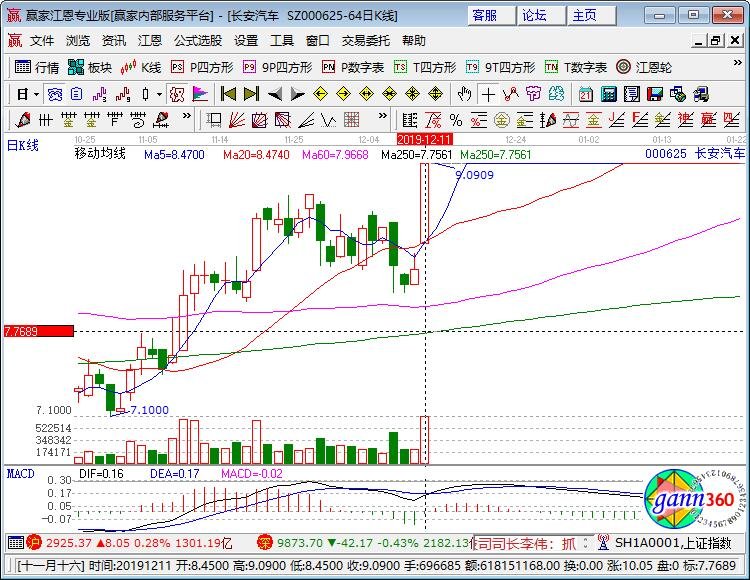
Task: Click the stair chart icon labeled 9
Action: (x=123, y=94)
